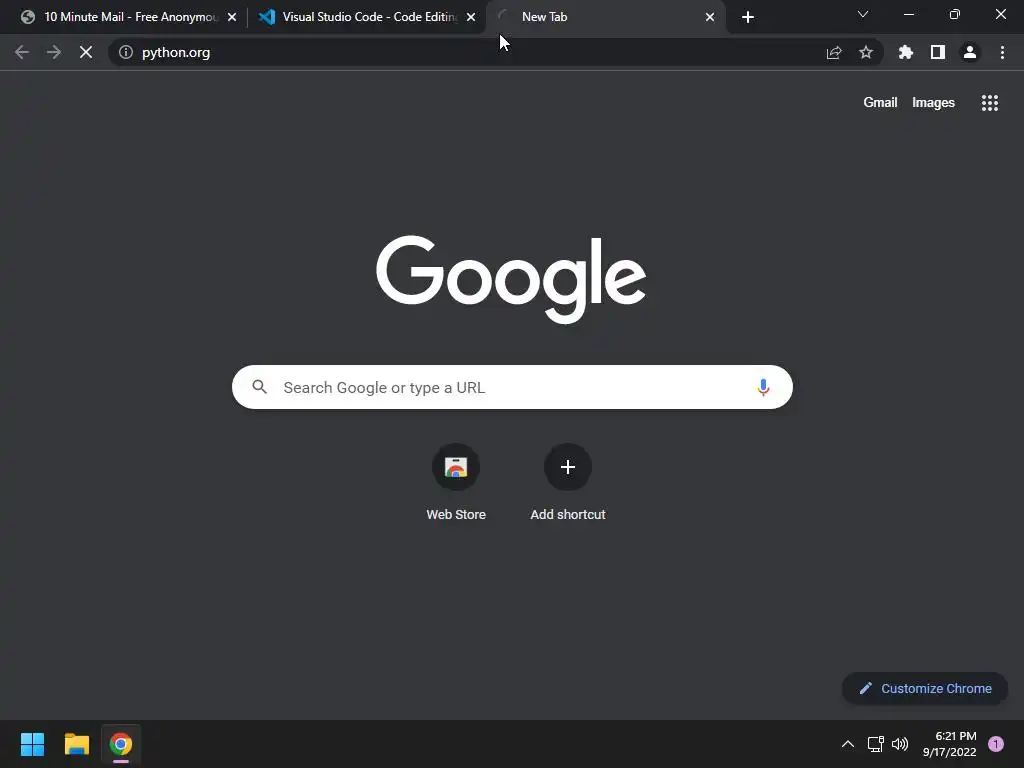Open the Windows Start menu
The height and width of the screenshot is (768, 1024).
pyautogui.click(x=32, y=744)
